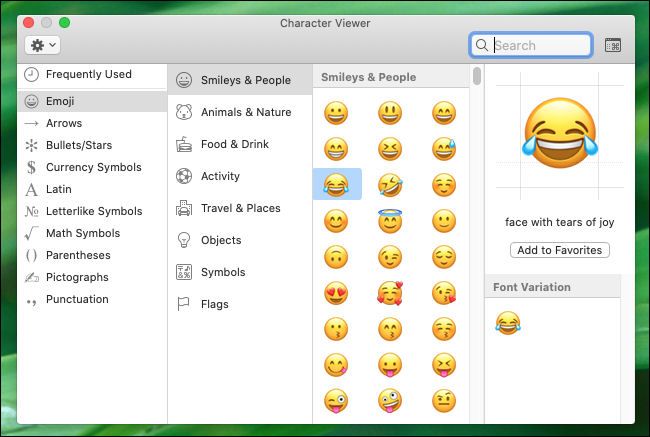Select the slightly smiling face emoji
The image size is (650, 437).
click(x=444, y=221)
